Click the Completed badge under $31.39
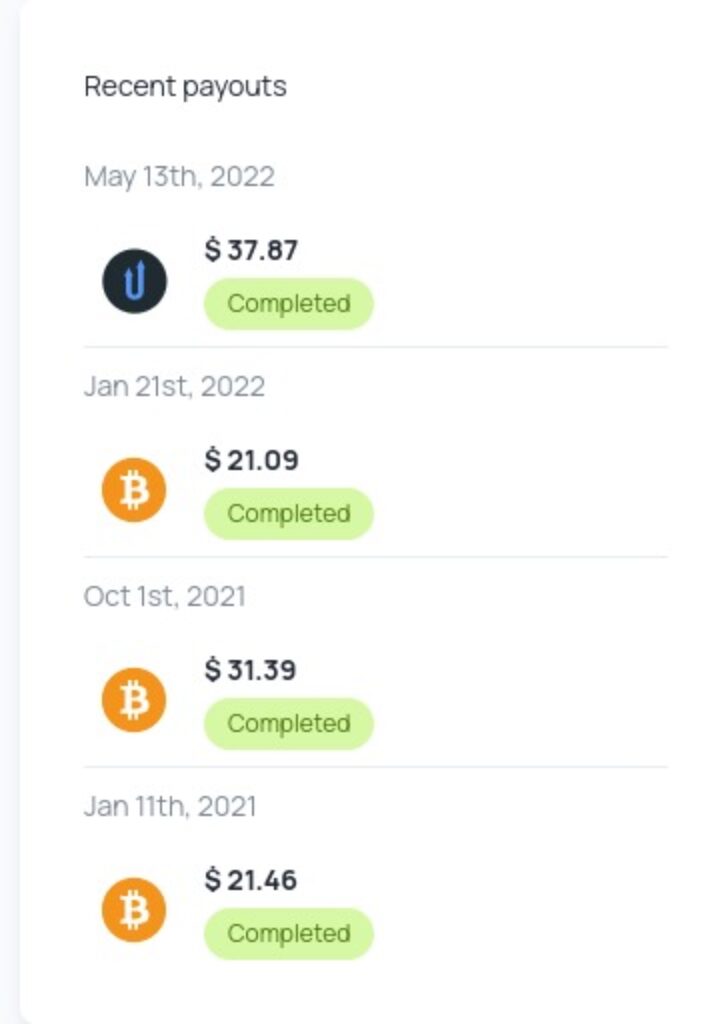702x1024 pixels. point(288,724)
